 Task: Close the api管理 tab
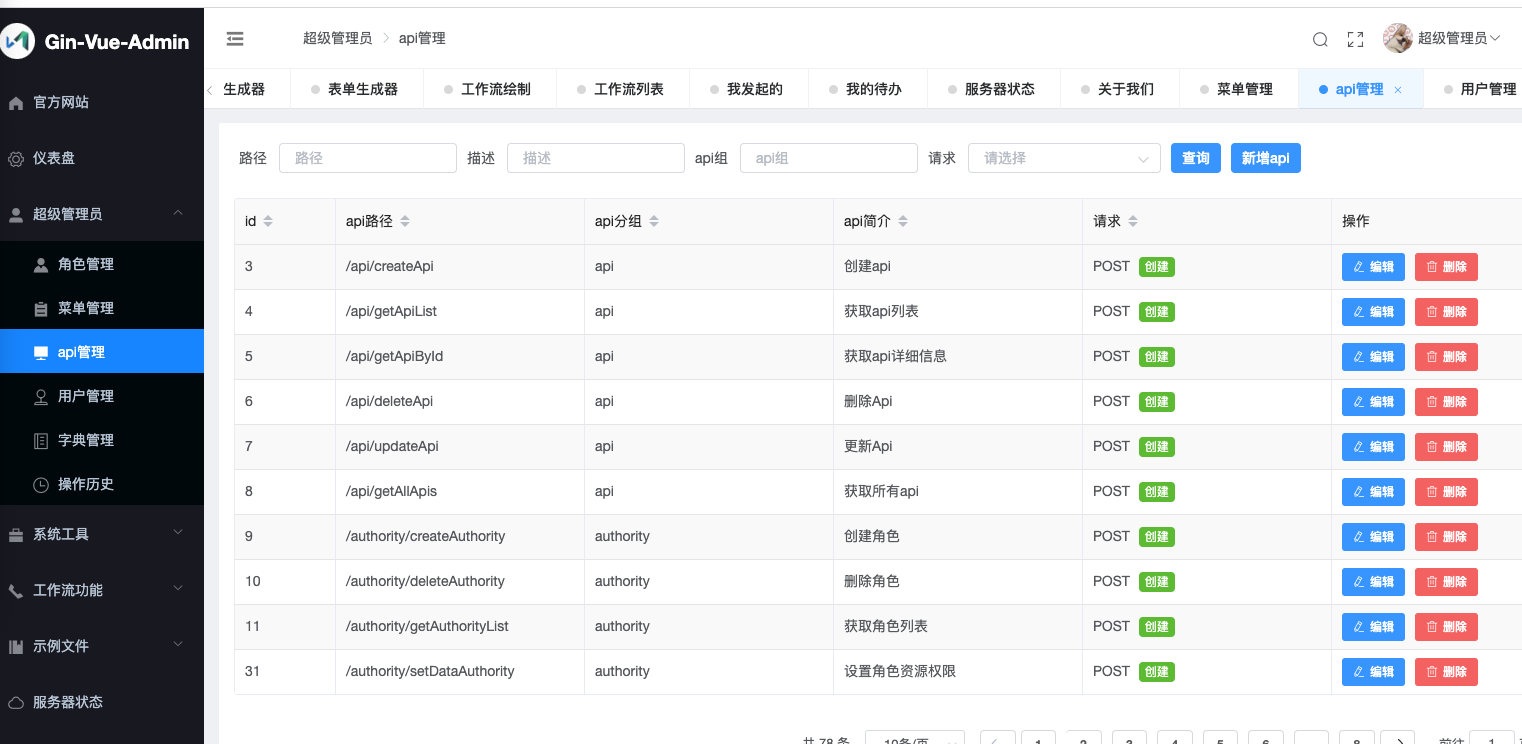pos(1398,90)
